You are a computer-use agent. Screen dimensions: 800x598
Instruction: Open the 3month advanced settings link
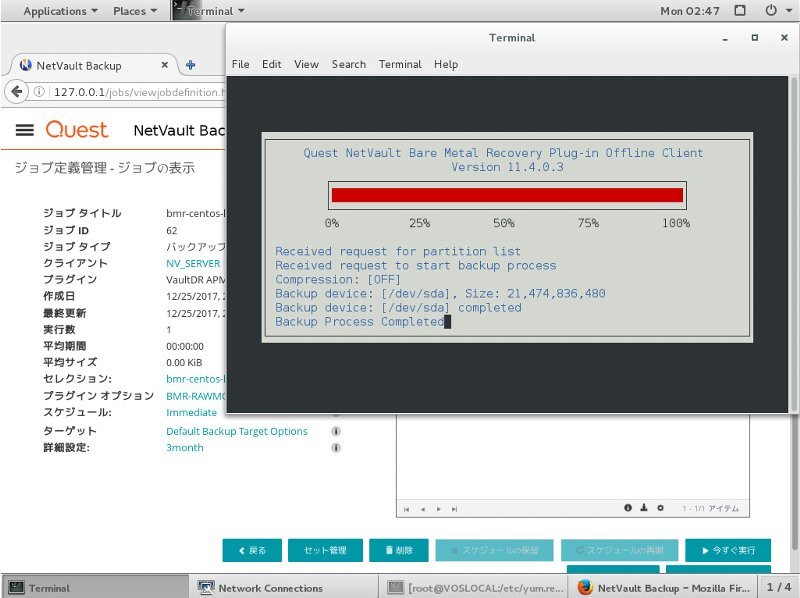(185, 447)
